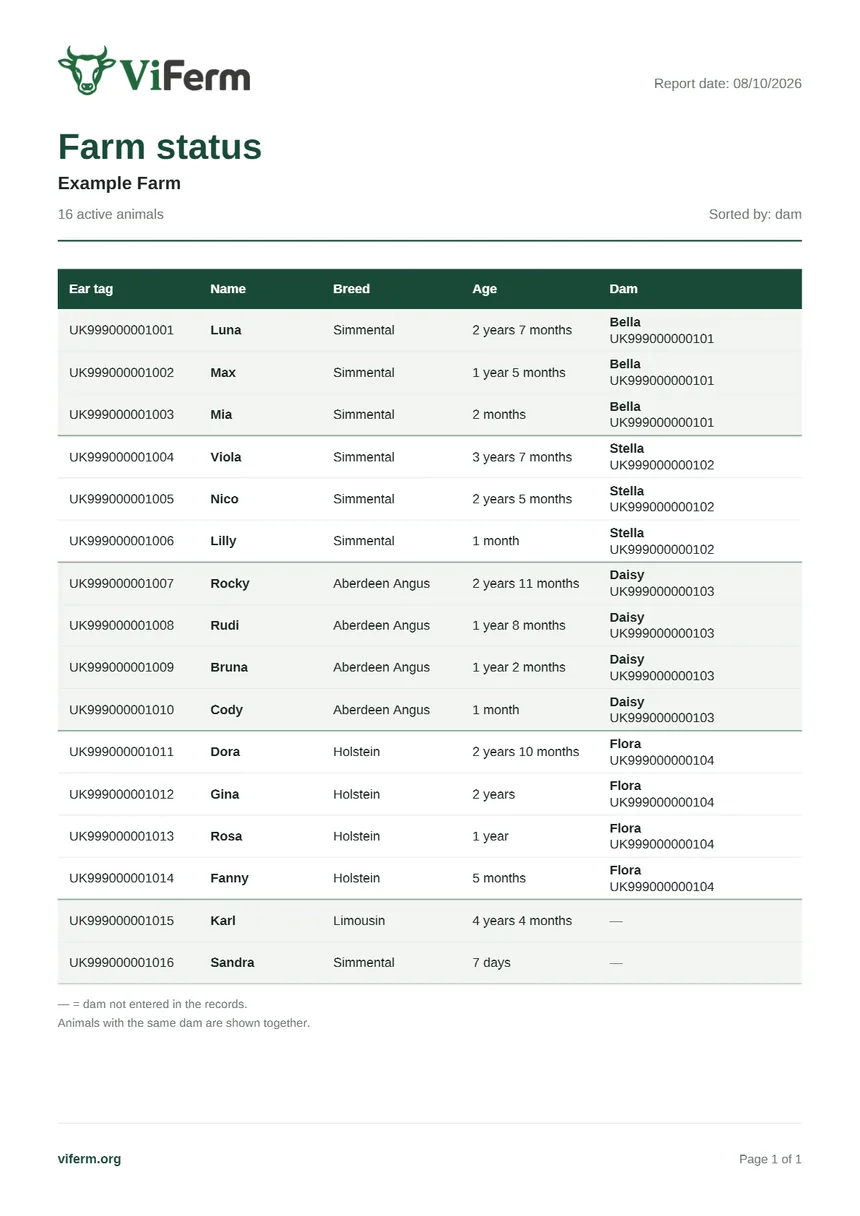This screenshot has height=1216, width=860.
Task: Click the dam not entered footnote
Action: [152, 1003]
